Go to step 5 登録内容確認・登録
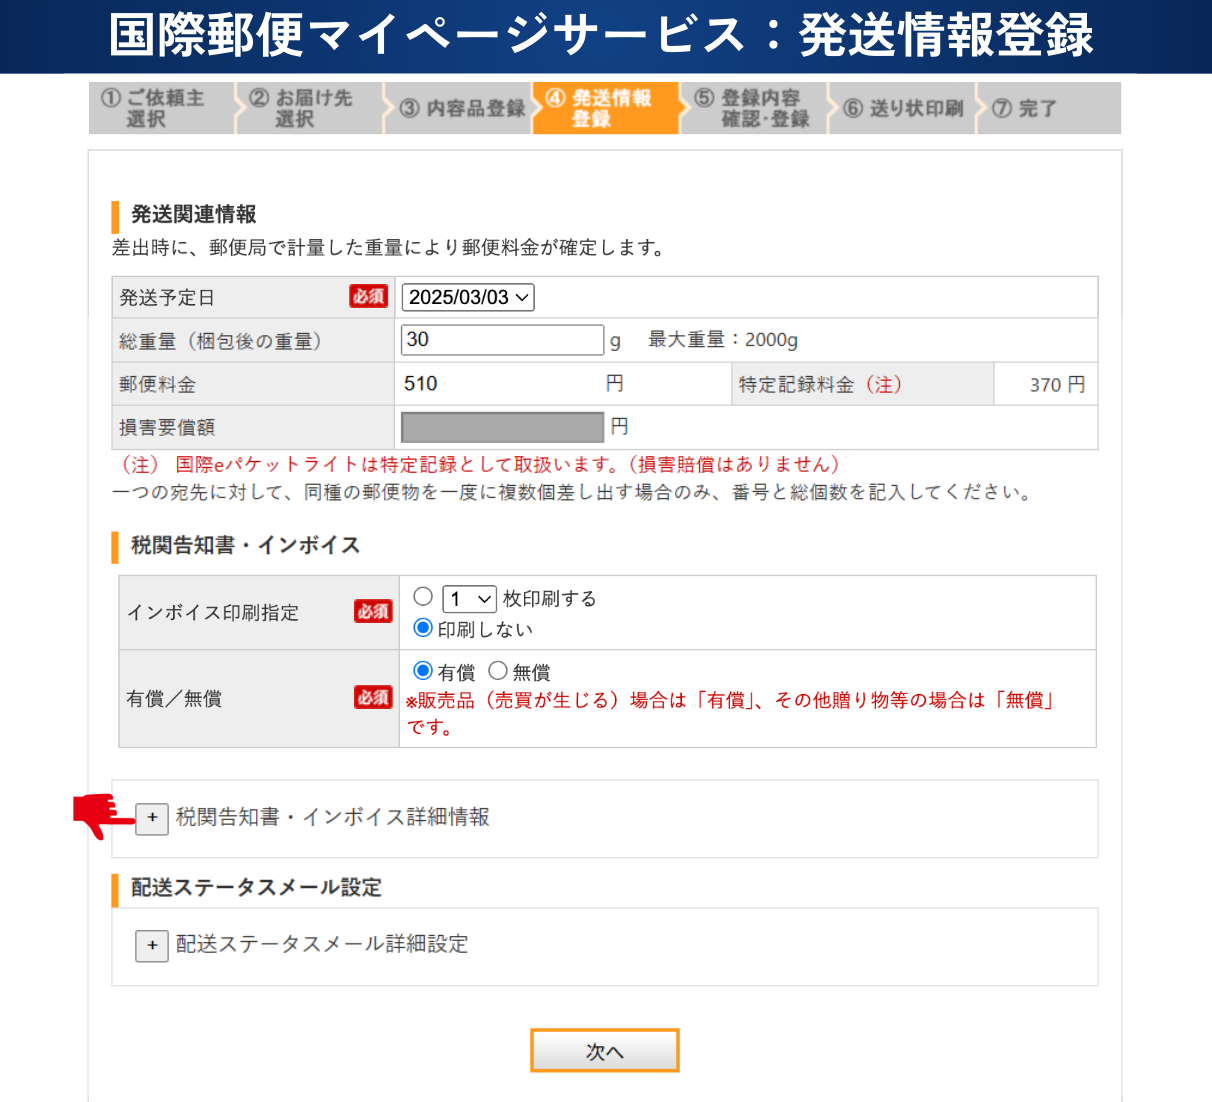 [x=755, y=108]
